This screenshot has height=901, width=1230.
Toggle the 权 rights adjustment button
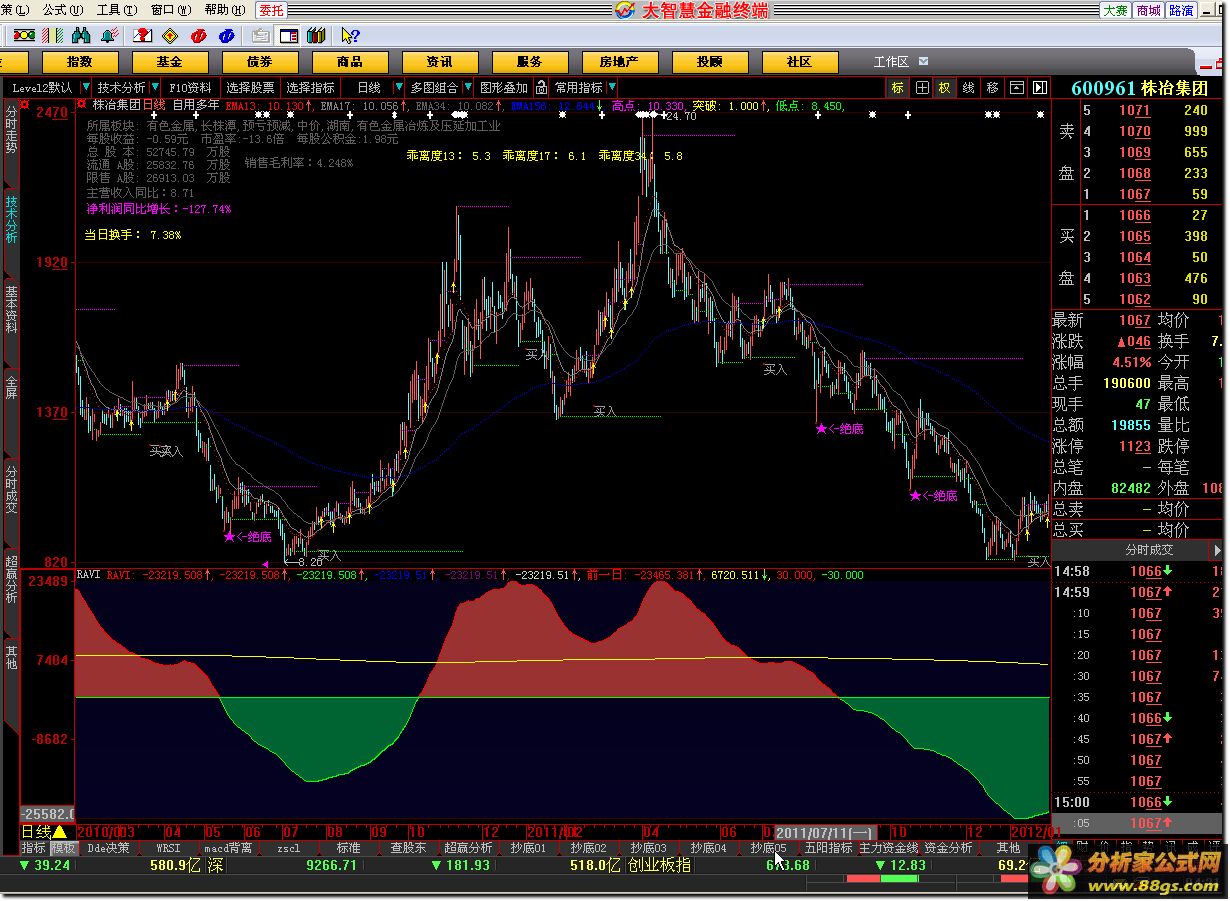945,87
